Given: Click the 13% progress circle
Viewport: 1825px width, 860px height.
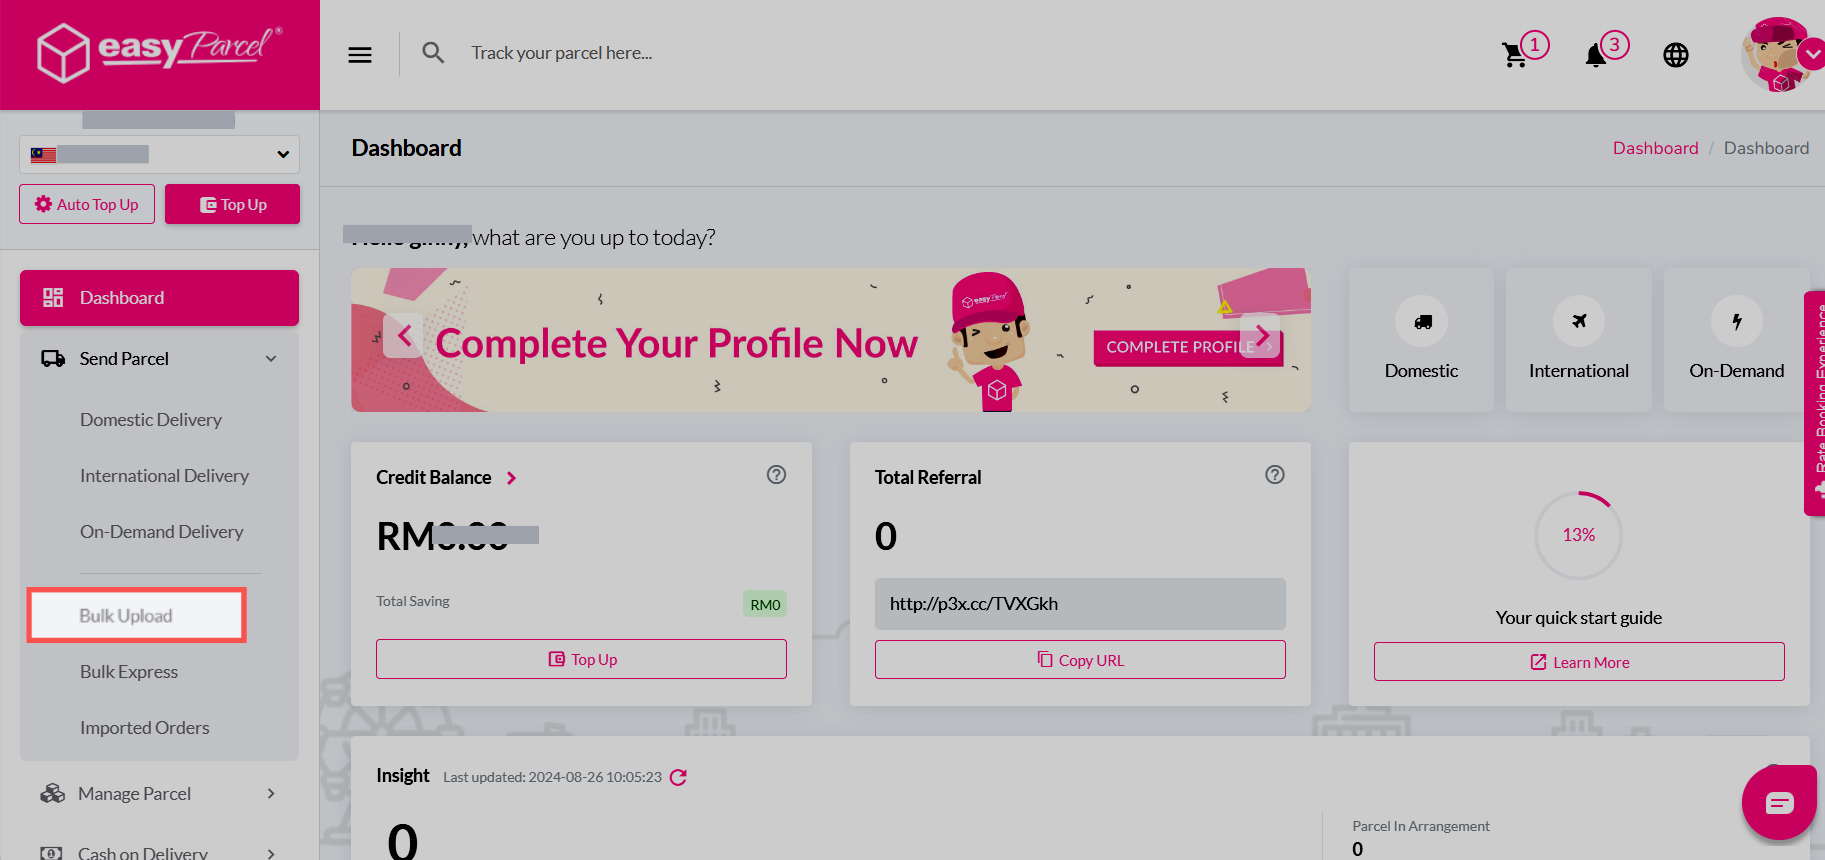Looking at the screenshot, I should [x=1579, y=535].
